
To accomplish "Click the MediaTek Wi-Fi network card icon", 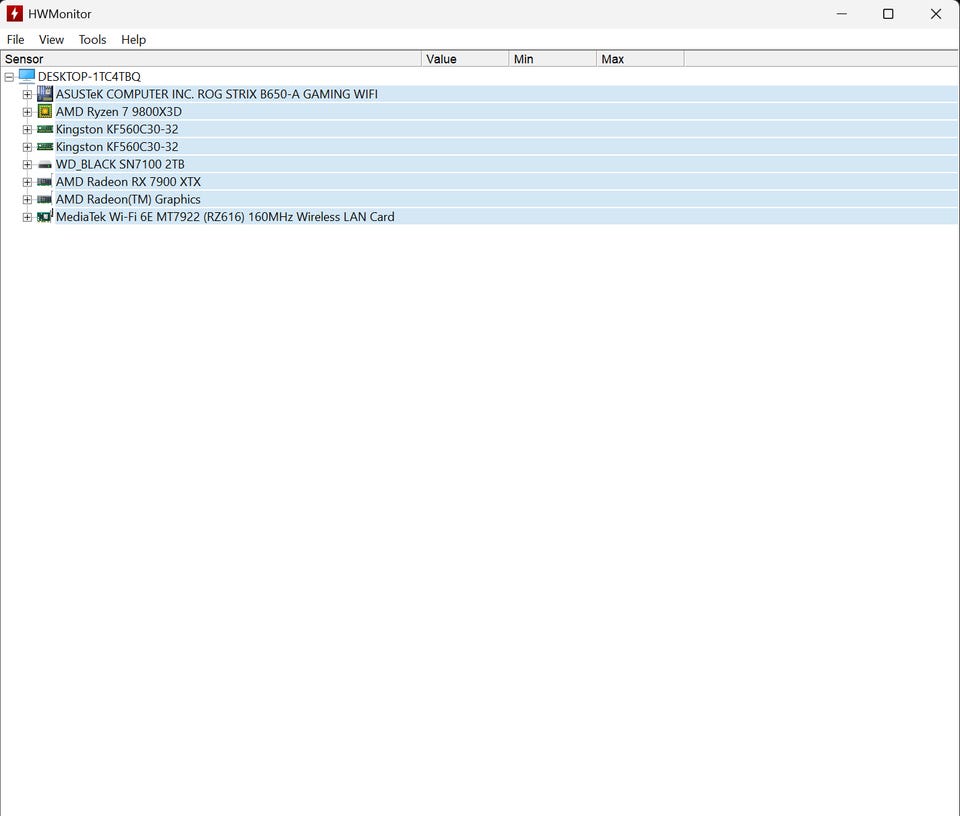I will 45,217.
